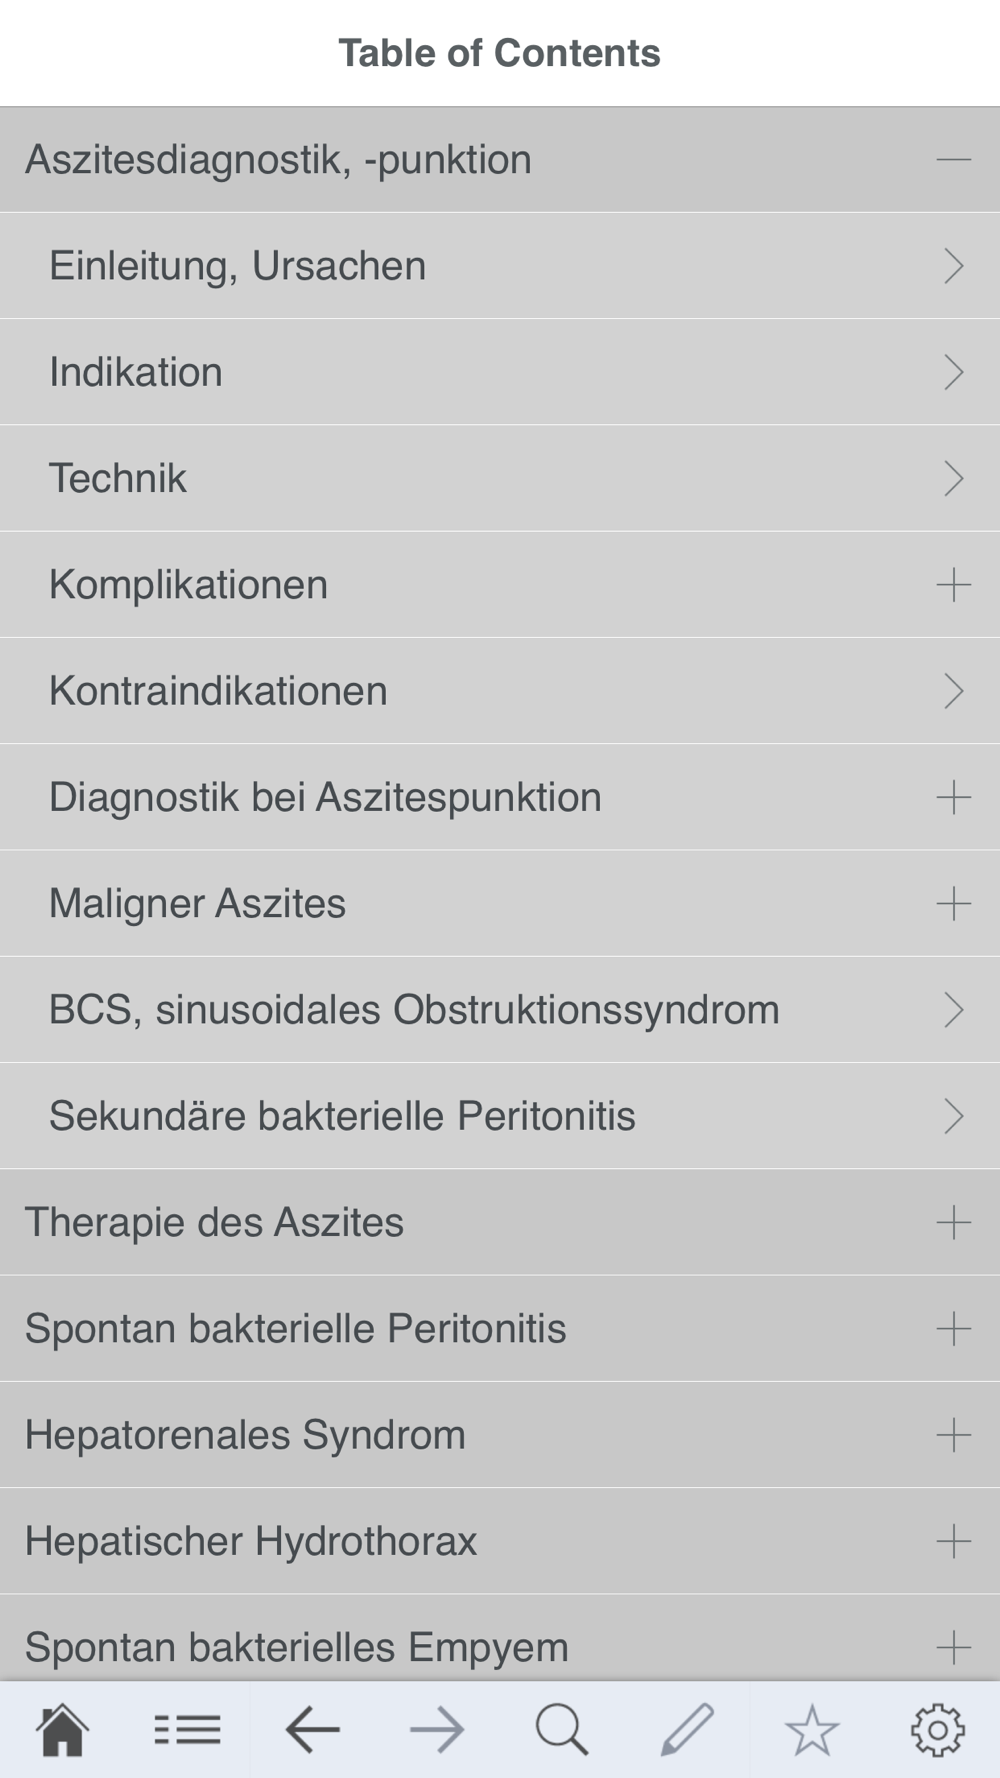
Task: Open the Einleitung, Ursachen page
Action: pyautogui.click(x=500, y=266)
